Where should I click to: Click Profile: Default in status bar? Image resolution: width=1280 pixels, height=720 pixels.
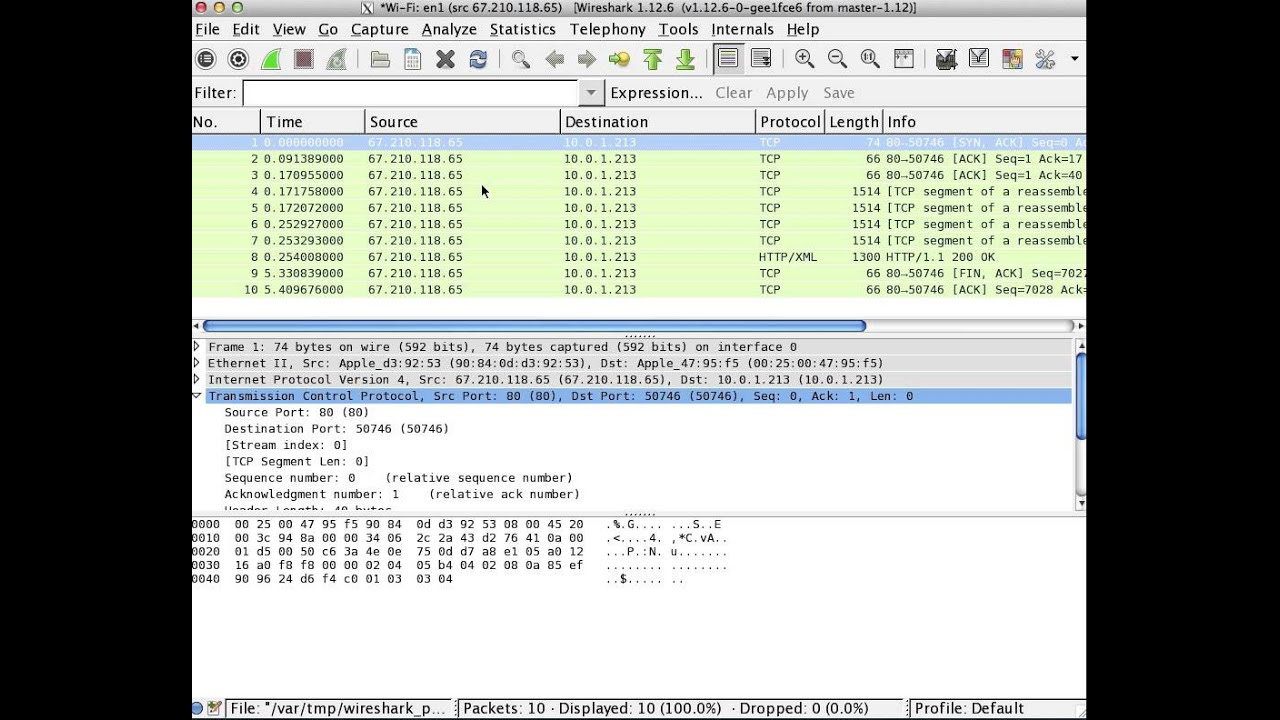tap(969, 708)
